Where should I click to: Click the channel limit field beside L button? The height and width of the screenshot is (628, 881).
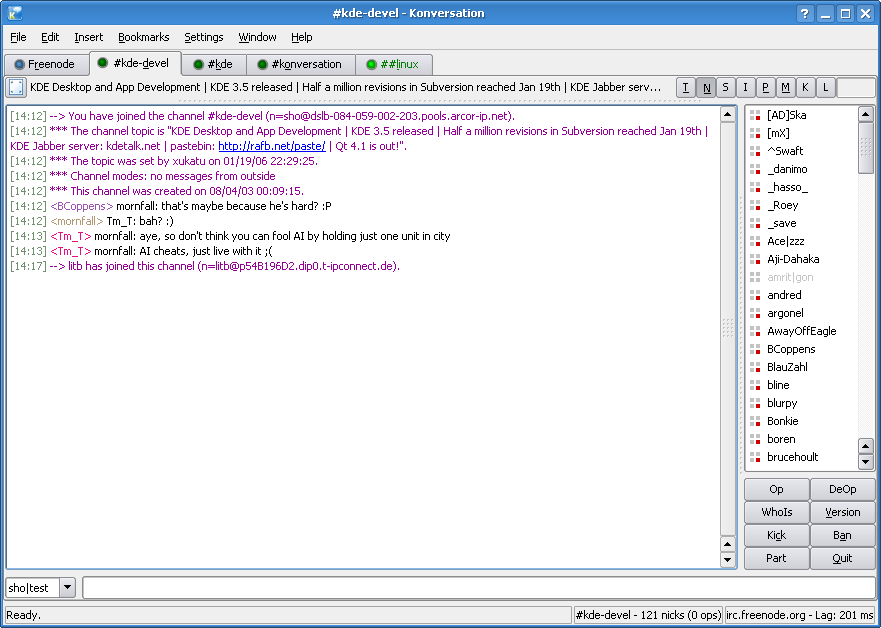pyautogui.click(x=856, y=88)
